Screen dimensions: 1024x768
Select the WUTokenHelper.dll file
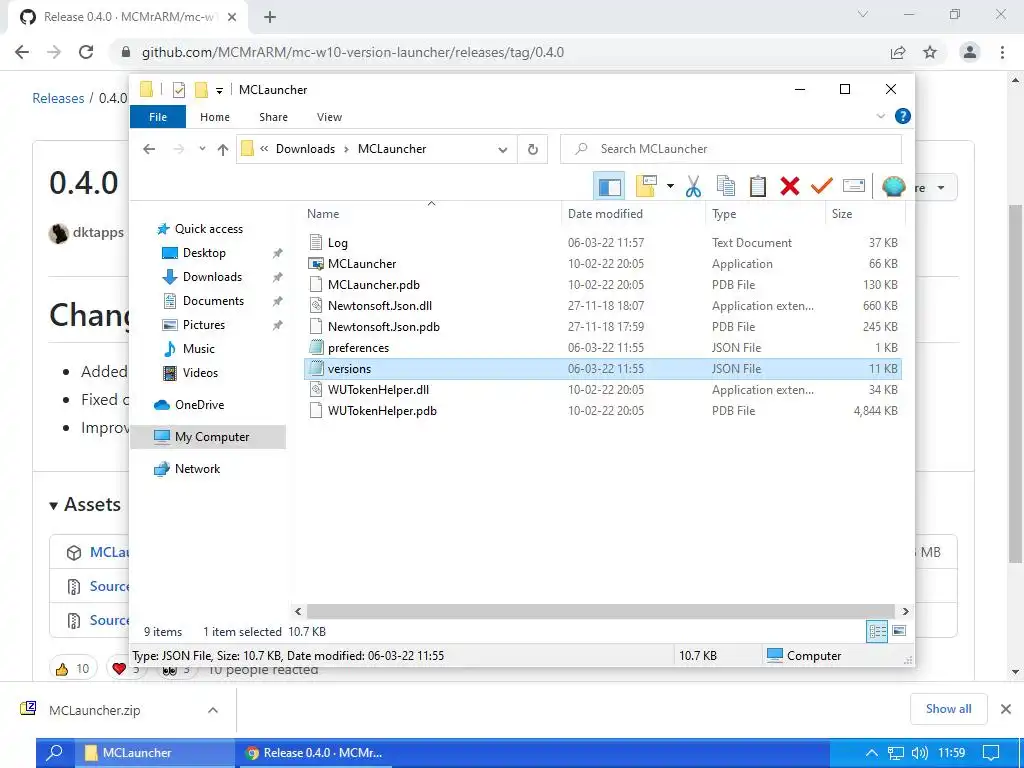pos(603,390)
